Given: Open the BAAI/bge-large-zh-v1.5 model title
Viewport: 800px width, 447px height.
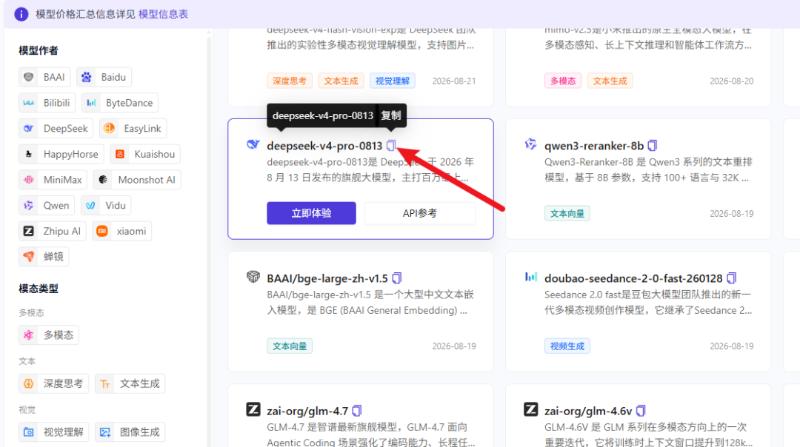Looking at the screenshot, I should tap(327, 278).
